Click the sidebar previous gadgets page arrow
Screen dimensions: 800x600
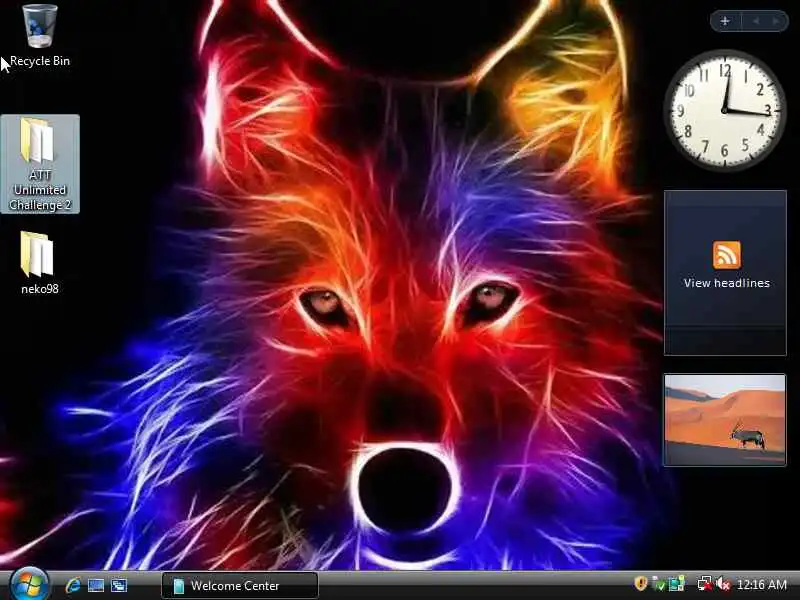click(756, 21)
